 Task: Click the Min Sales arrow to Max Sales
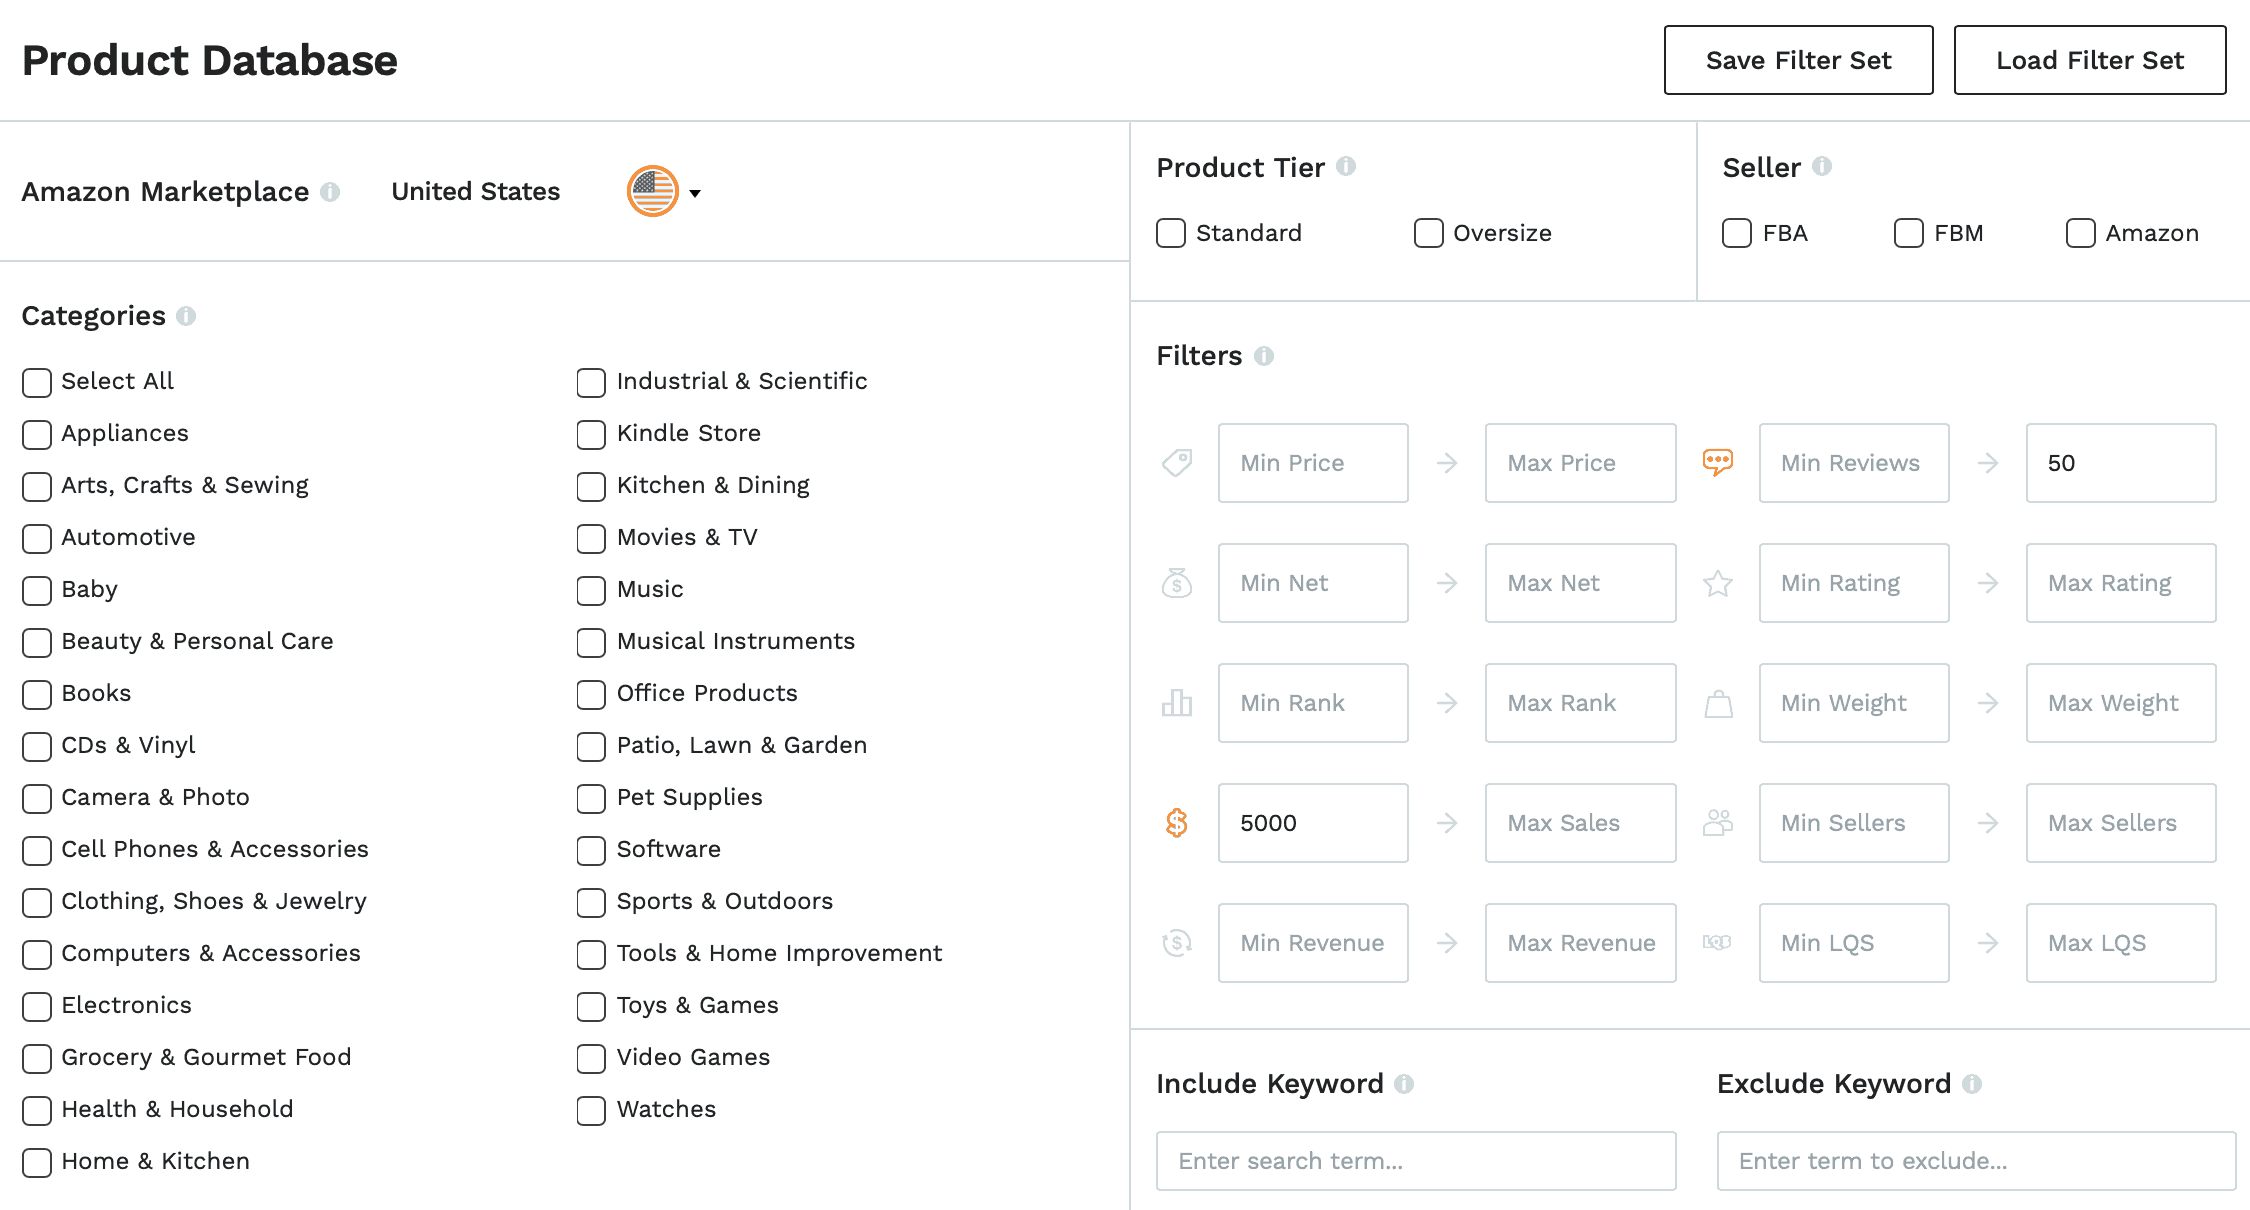pos(1447,823)
